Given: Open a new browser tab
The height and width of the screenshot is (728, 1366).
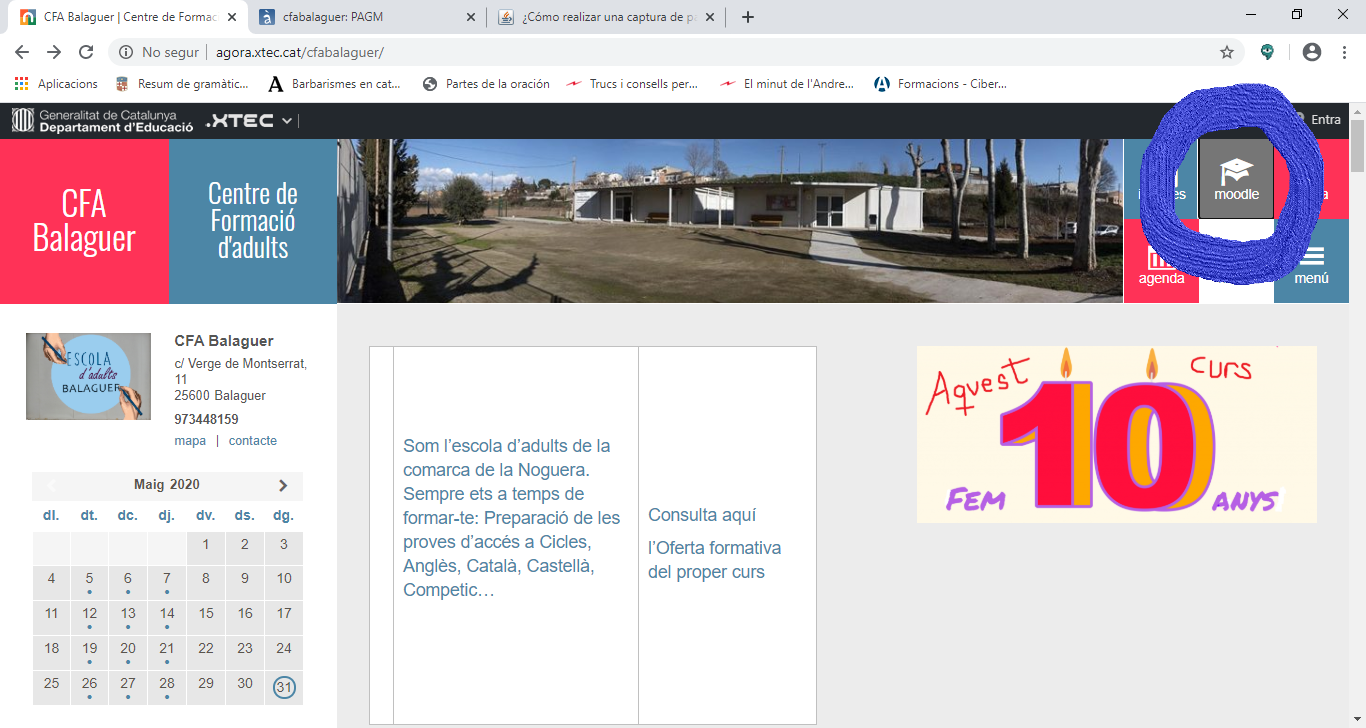Looking at the screenshot, I should click(748, 17).
